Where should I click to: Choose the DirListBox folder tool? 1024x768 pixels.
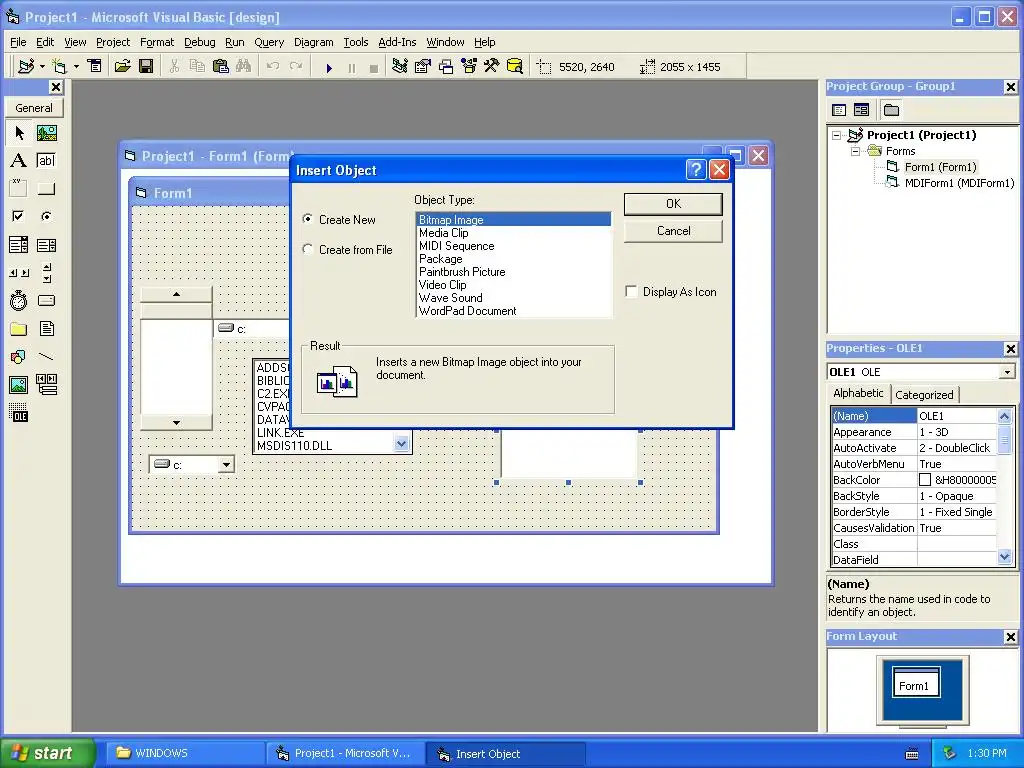[19, 328]
